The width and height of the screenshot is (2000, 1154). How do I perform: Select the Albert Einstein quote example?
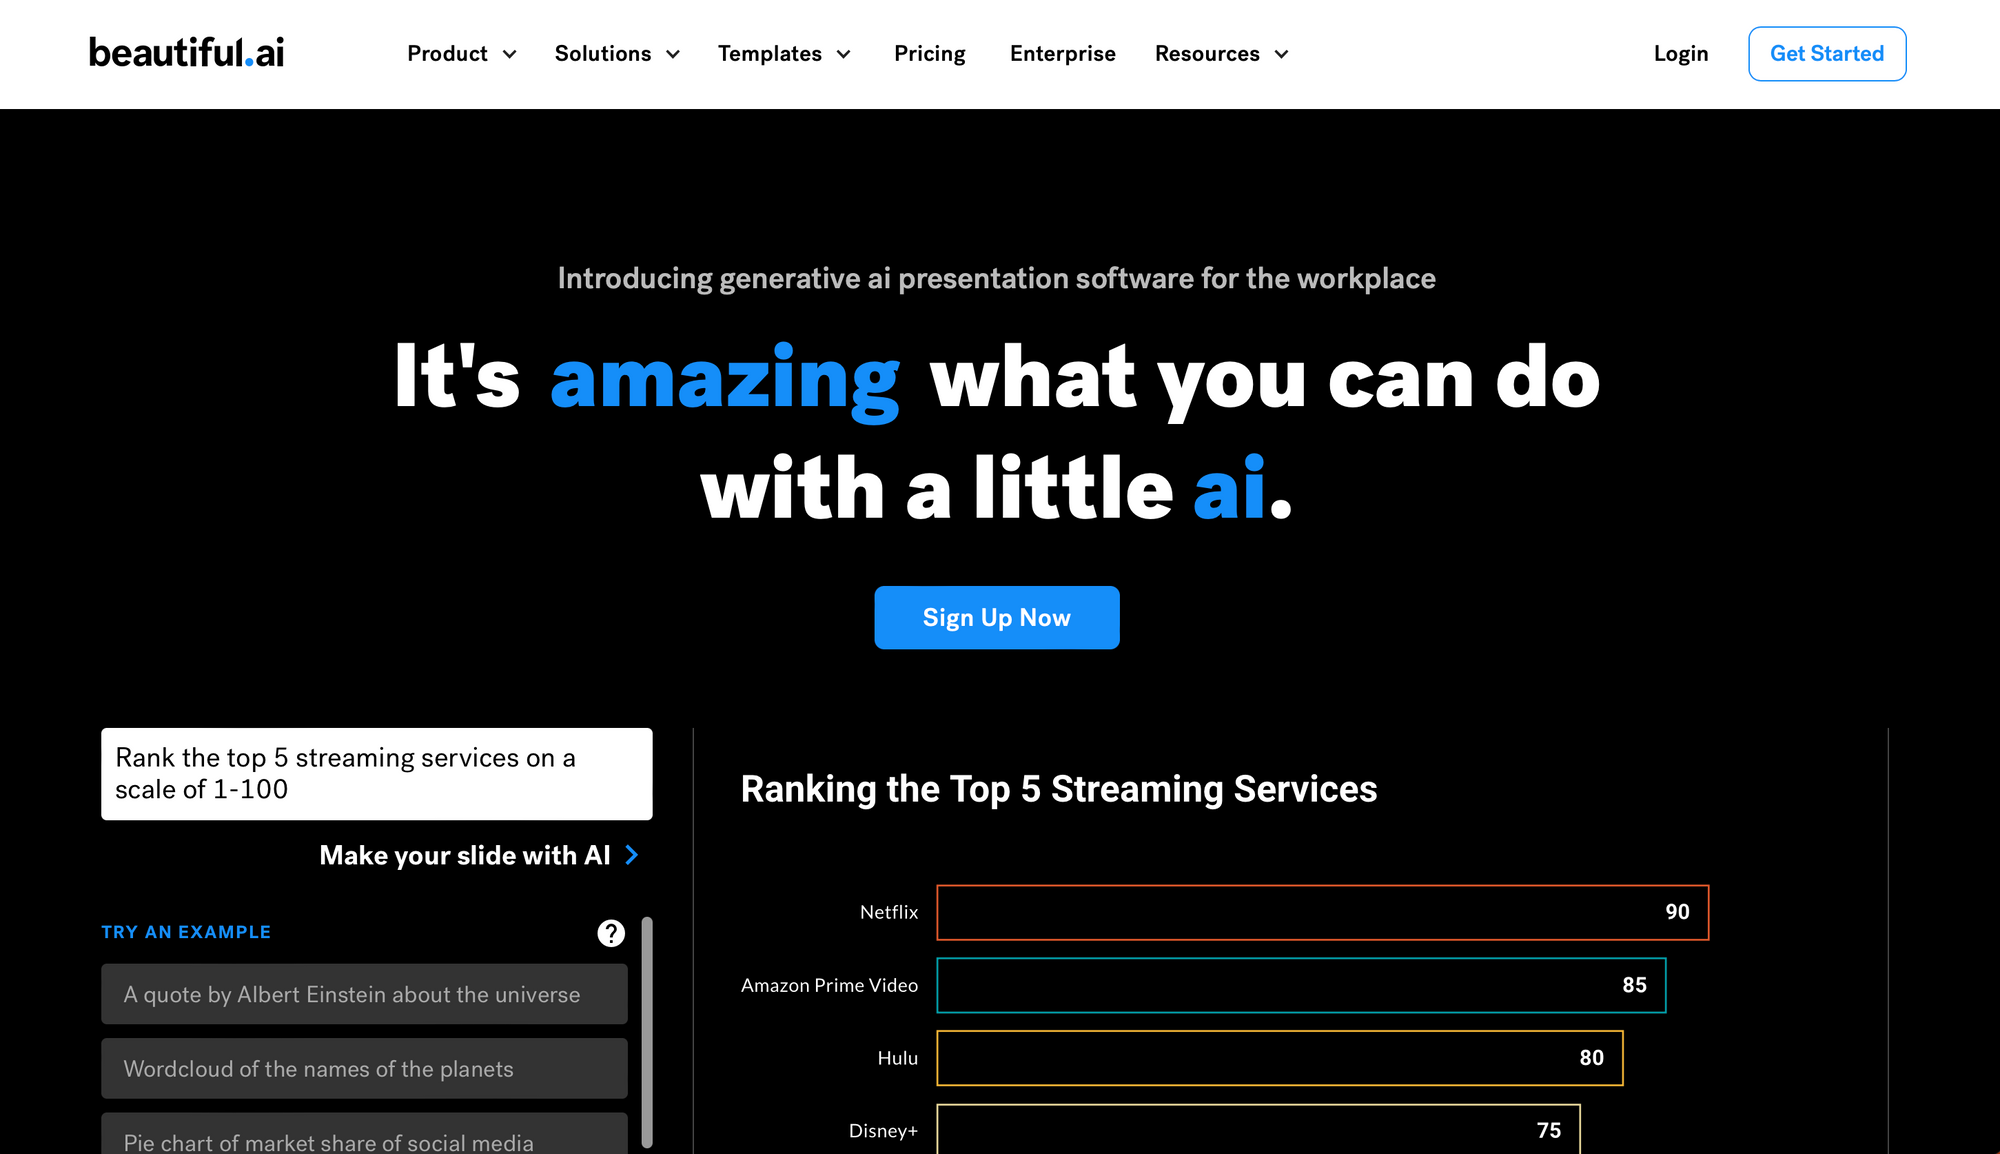click(363, 994)
